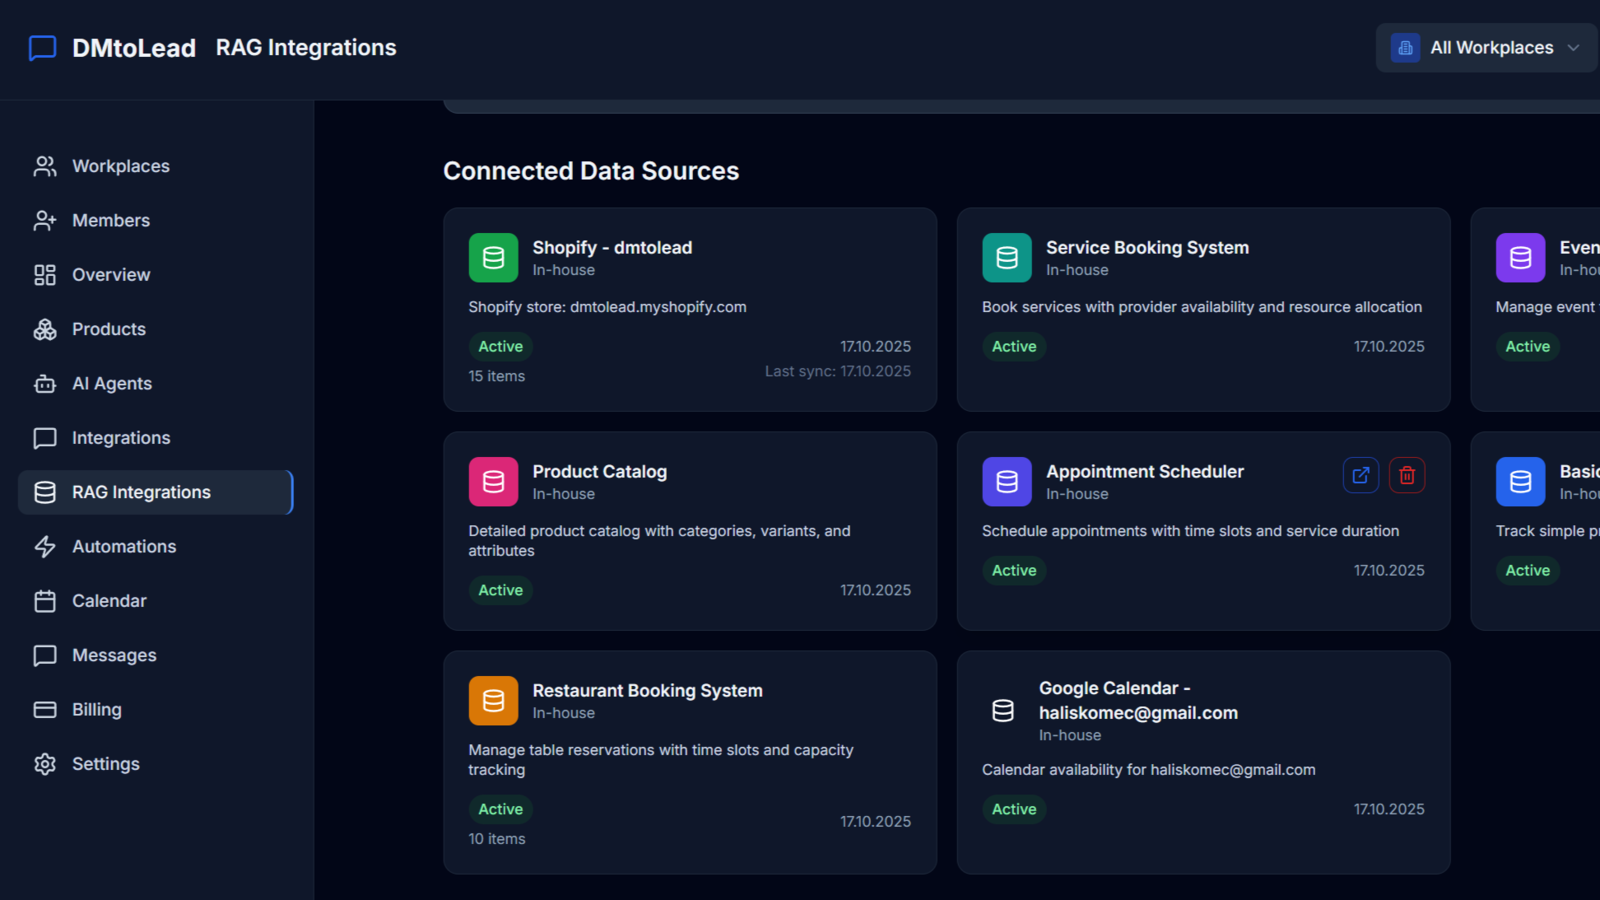Click the orange Restaurant Booking System icon

(x=493, y=701)
